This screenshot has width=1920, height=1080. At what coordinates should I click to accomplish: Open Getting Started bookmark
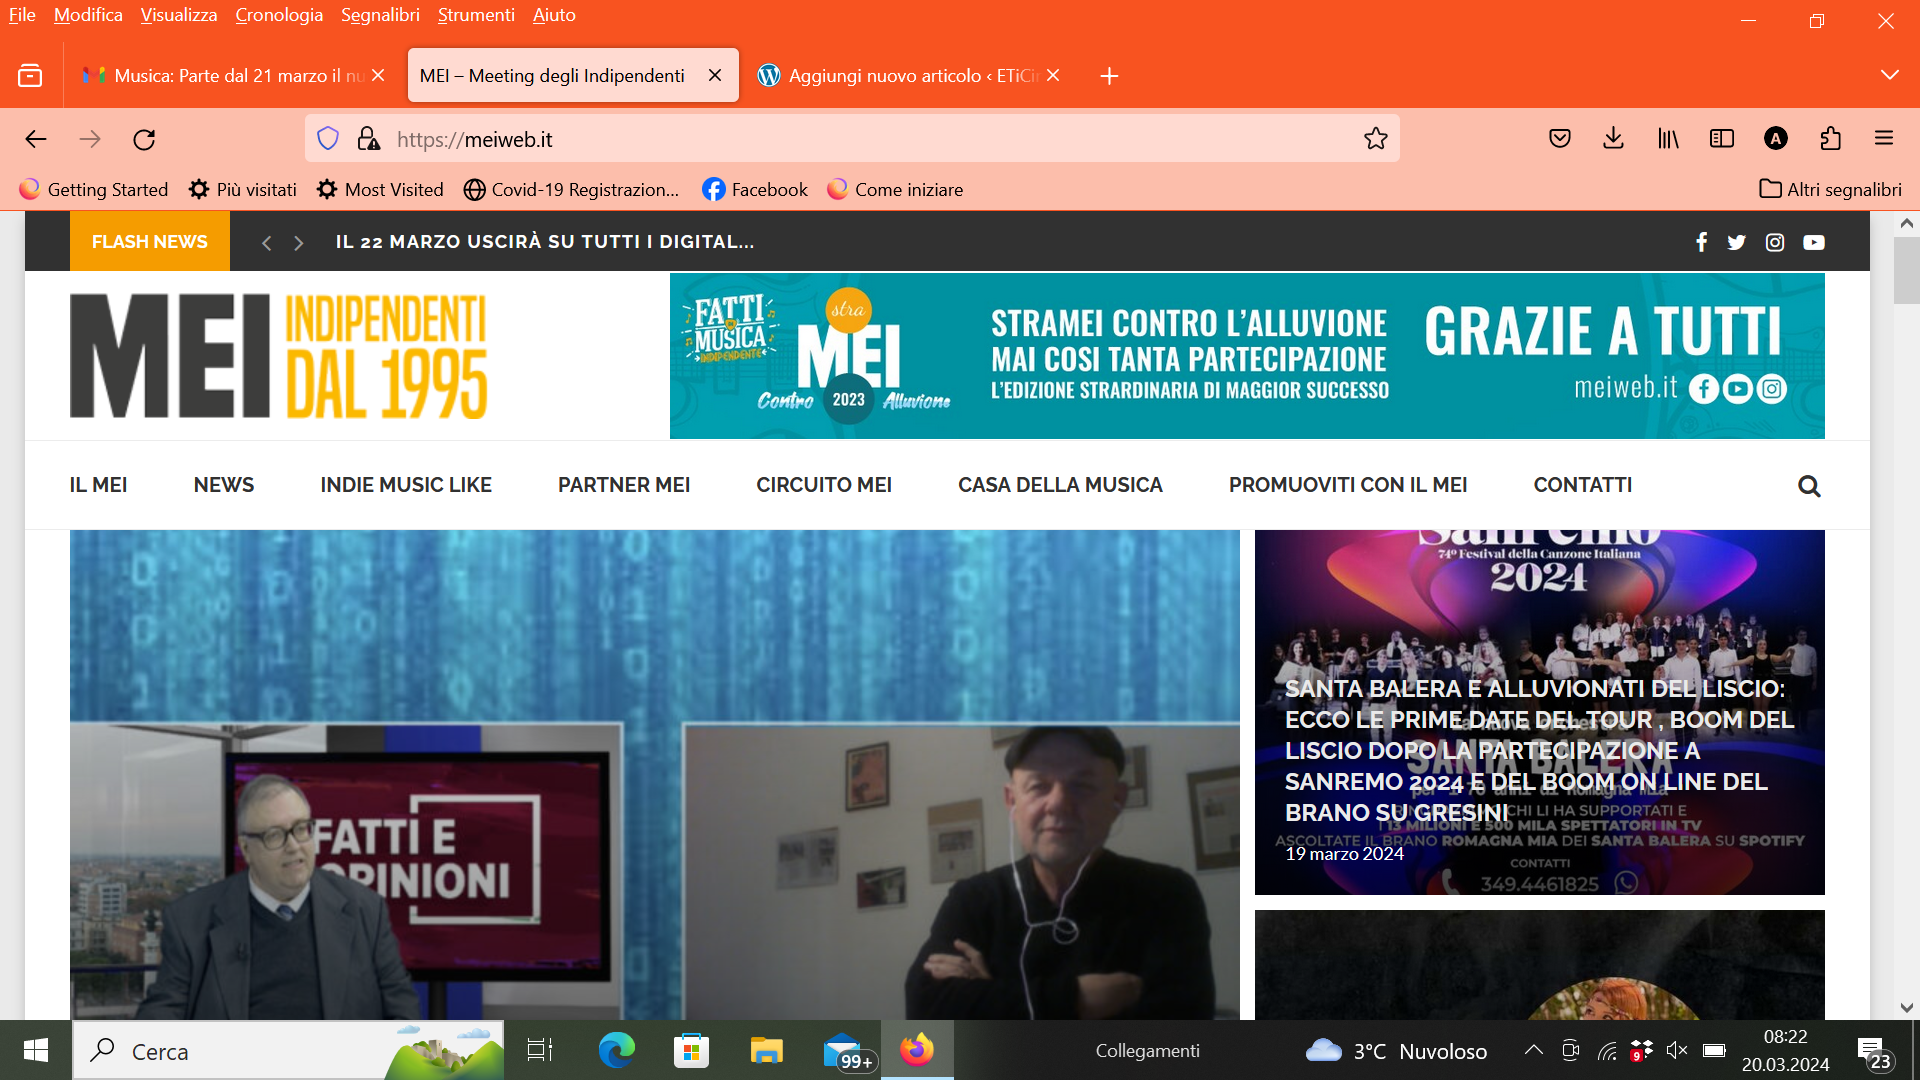tap(94, 189)
